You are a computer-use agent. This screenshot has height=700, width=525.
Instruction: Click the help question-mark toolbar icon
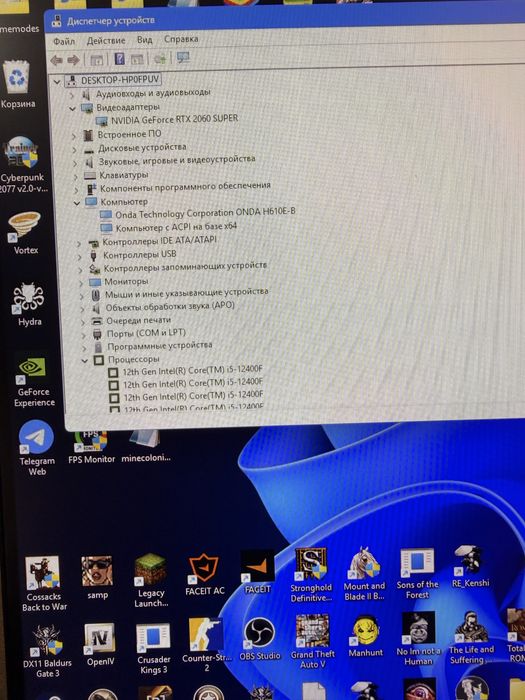pyautogui.click(x=119, y=59)
